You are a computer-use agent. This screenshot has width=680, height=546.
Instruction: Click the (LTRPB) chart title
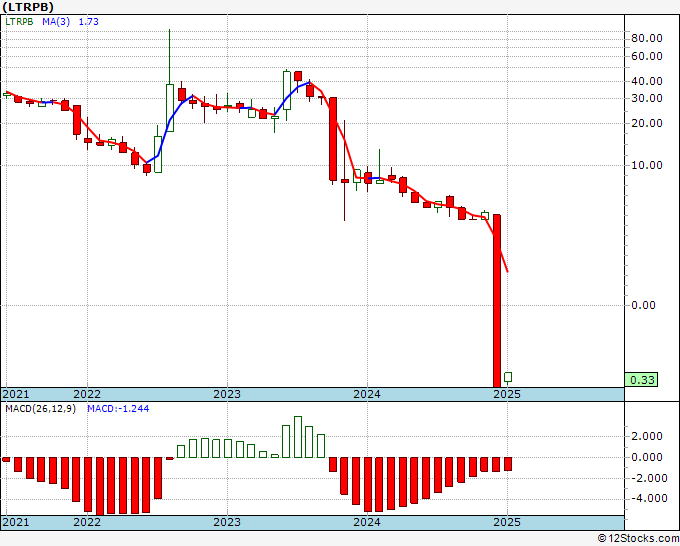point(28,7)
